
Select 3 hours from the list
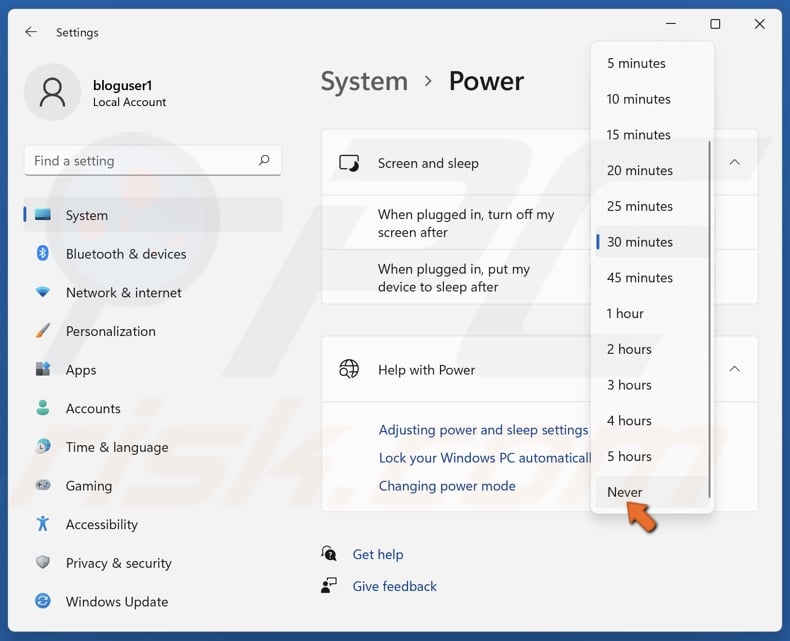tap(652, 385)
